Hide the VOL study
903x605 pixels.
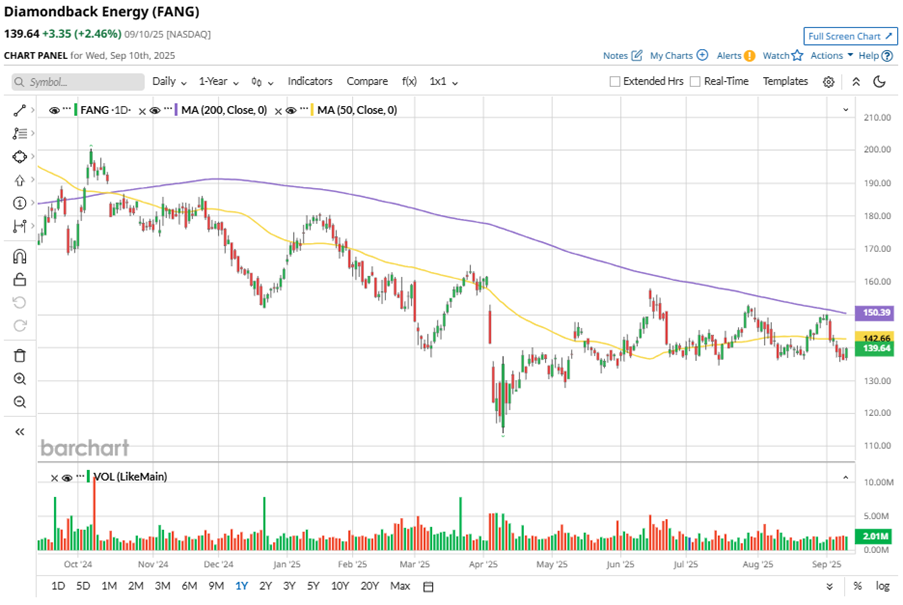(67, 477)
